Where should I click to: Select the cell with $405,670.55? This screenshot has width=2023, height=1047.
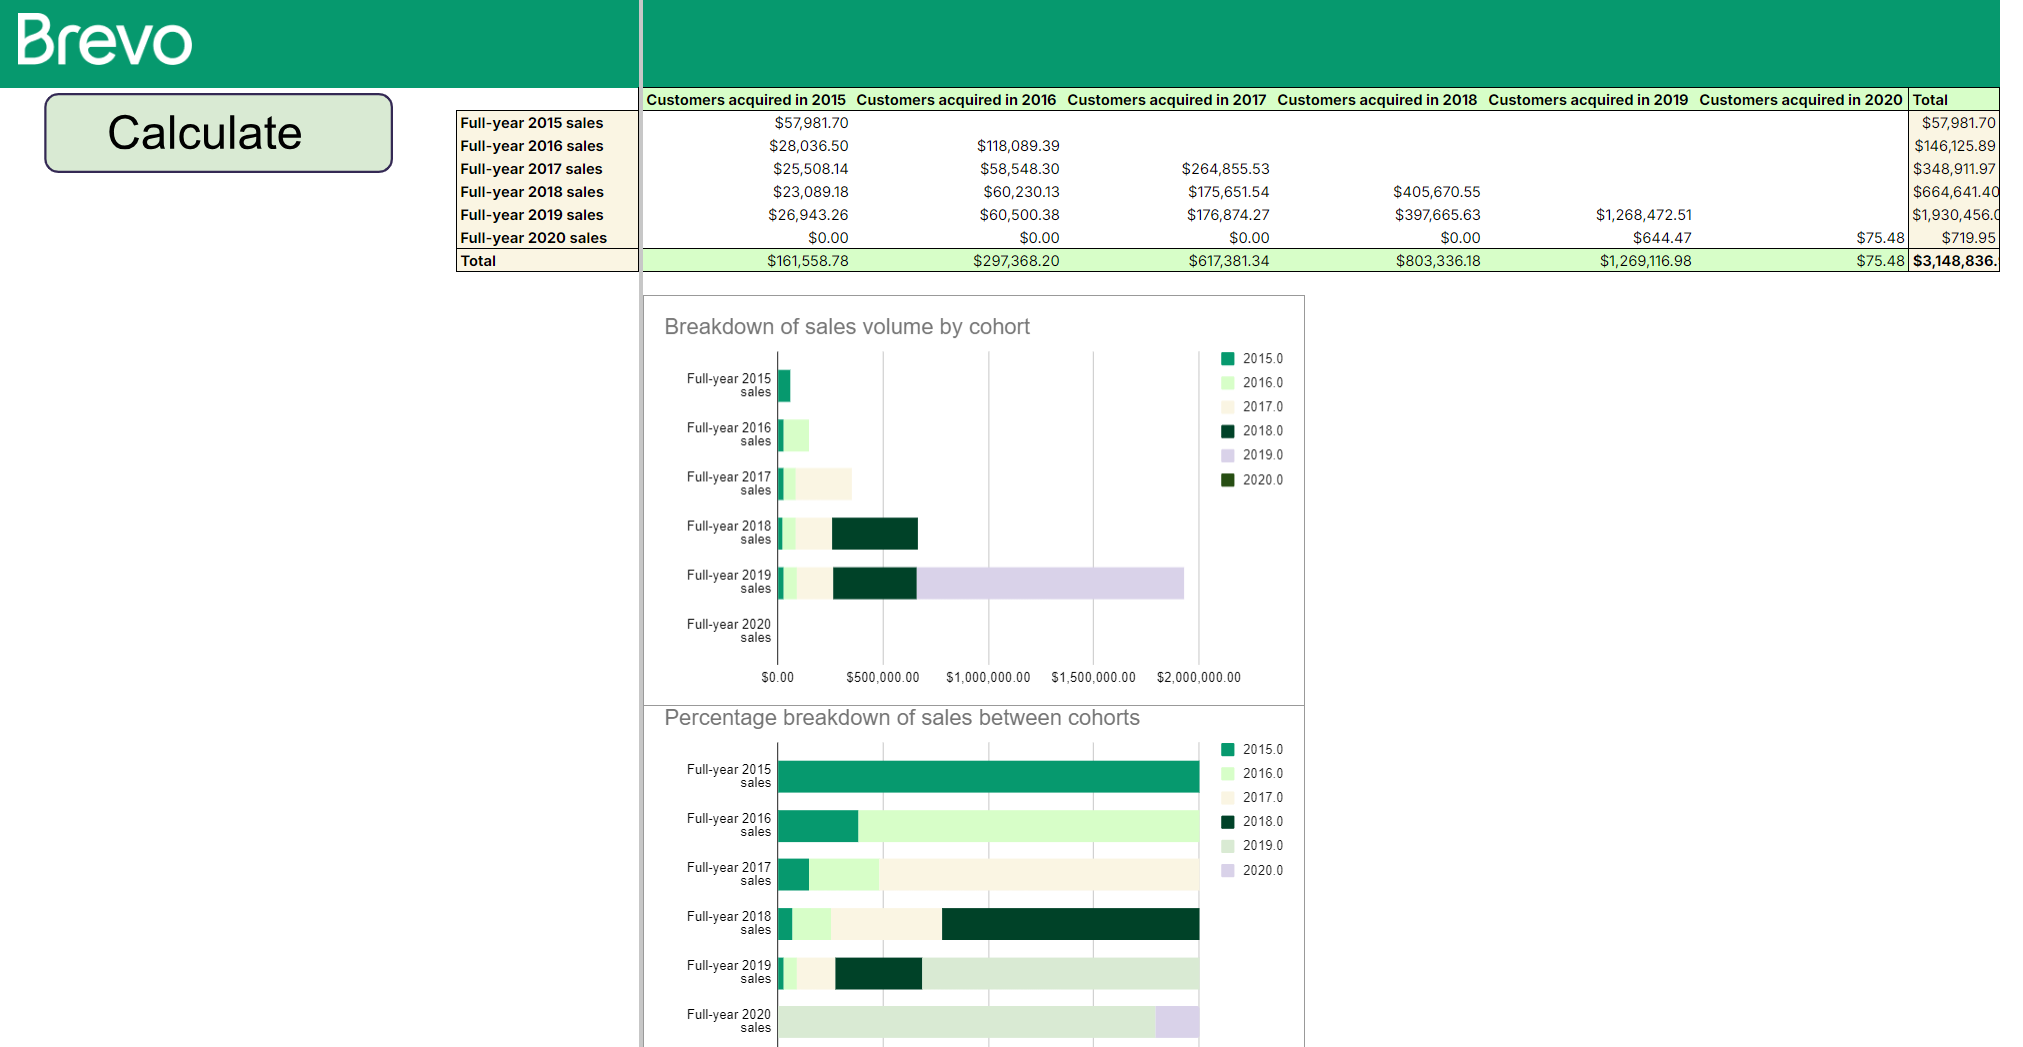coord(1379,192)
